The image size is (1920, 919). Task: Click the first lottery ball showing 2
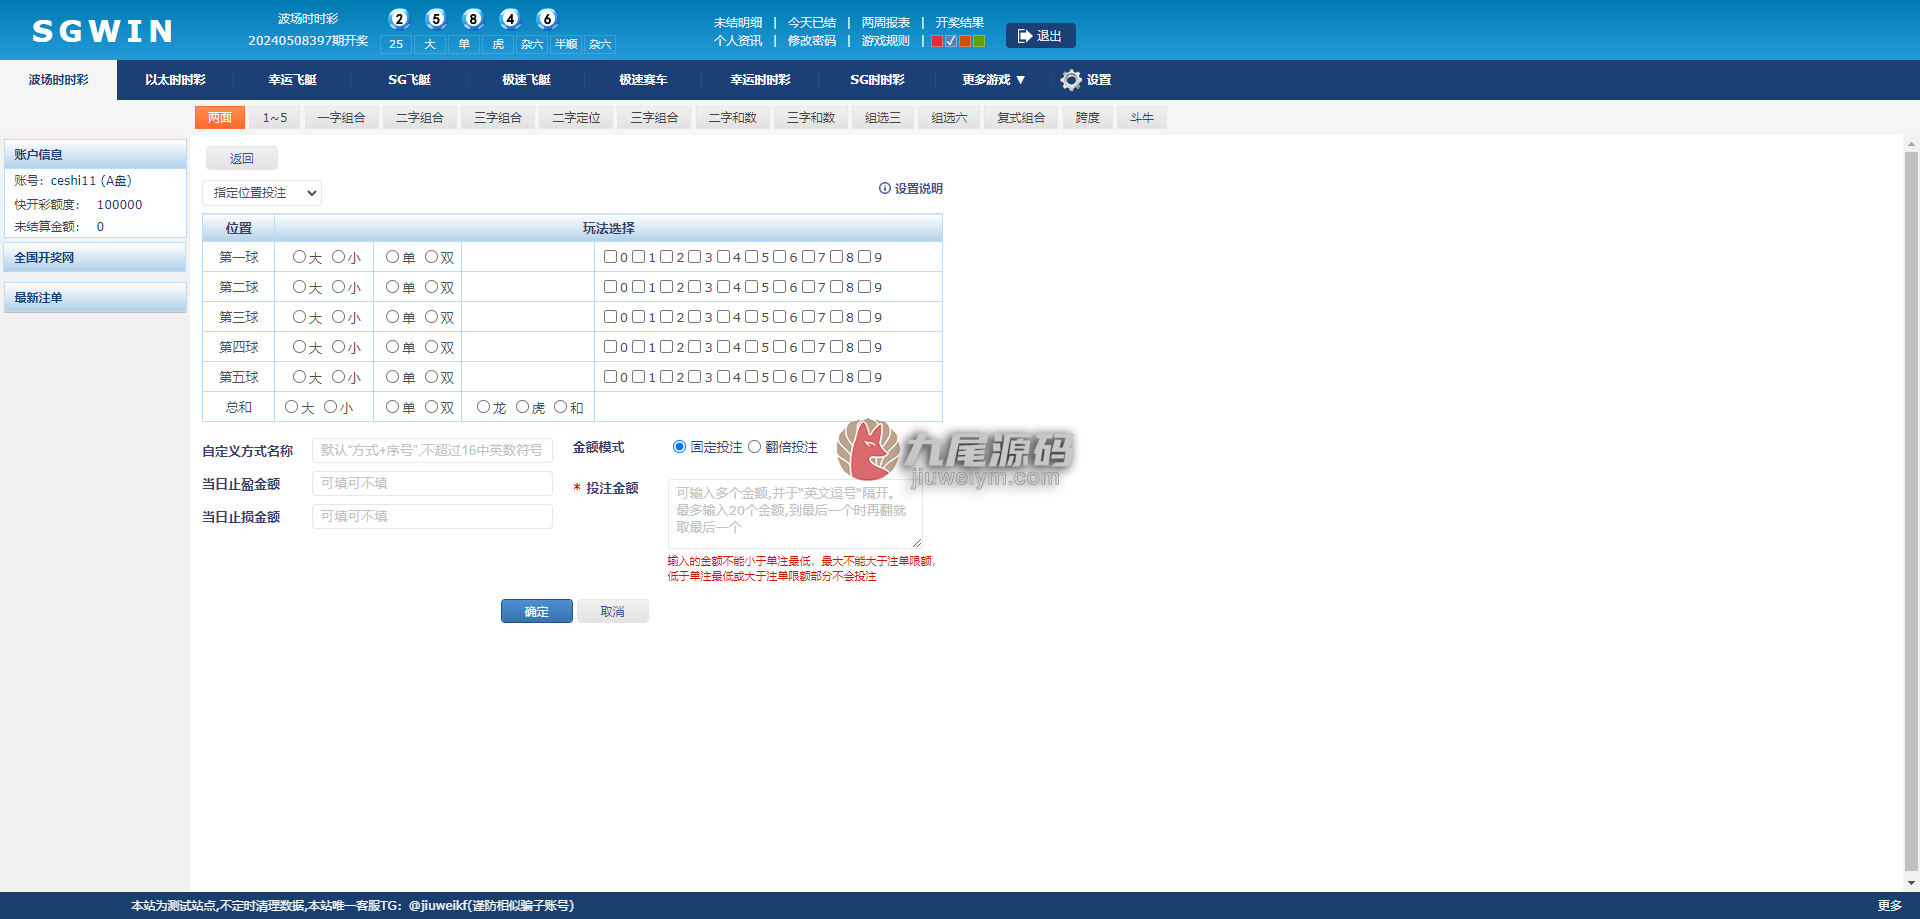coord(399,19)
